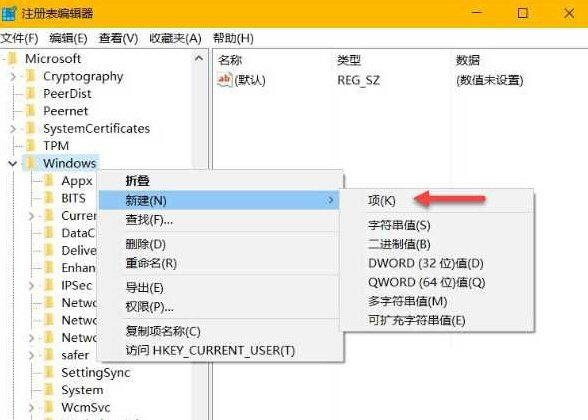Click the Cryptography folder icon
Screen dimensions: 588x420
(x=31, y=76)
